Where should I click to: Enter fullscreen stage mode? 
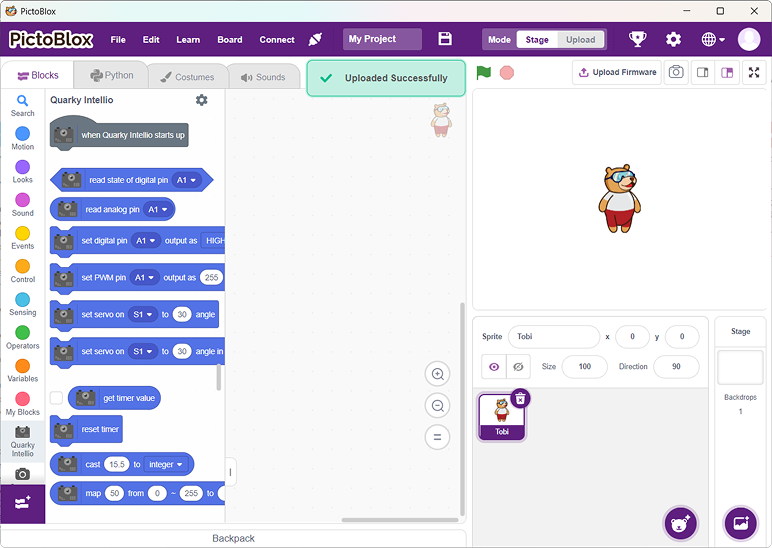[754, 73]
